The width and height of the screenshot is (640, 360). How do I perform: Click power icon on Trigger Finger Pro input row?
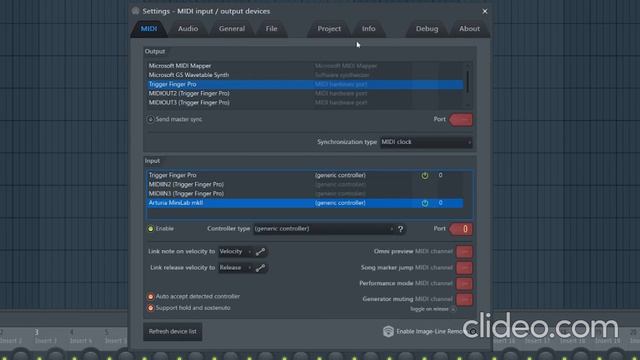pos(425,176)
